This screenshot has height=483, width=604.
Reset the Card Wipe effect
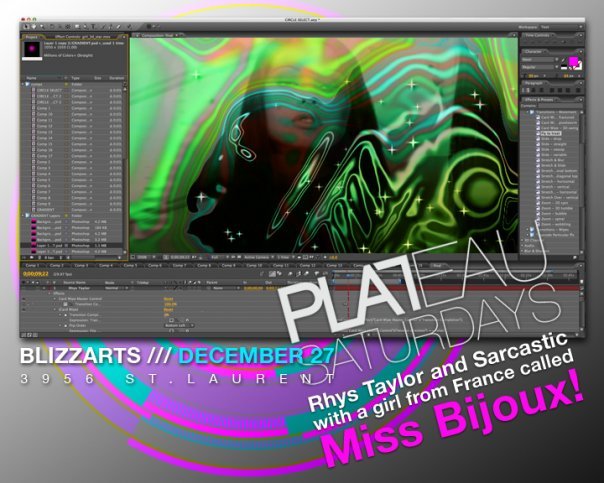[168, 309]
